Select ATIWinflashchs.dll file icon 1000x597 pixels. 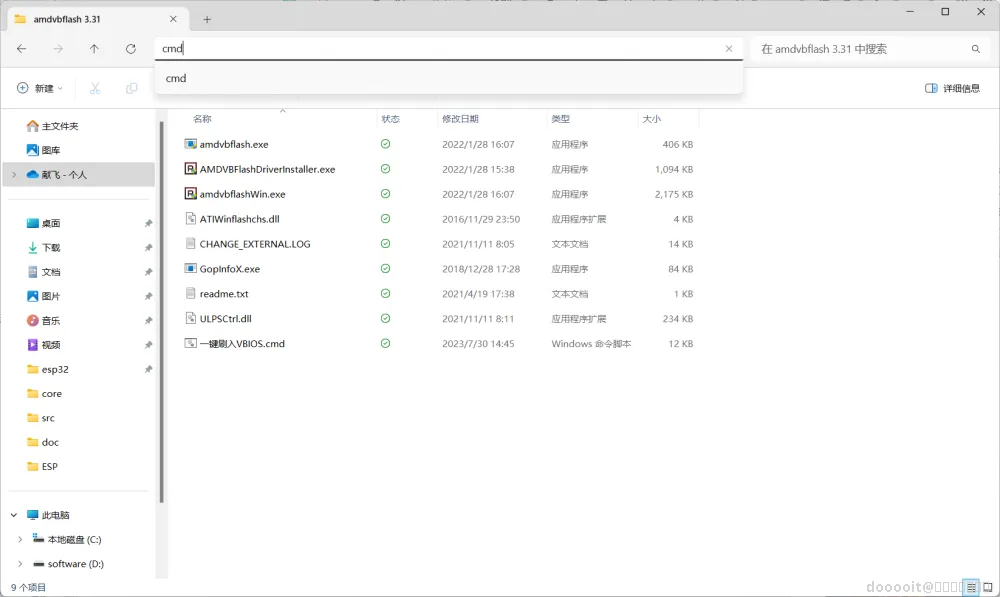coord(190,219)
